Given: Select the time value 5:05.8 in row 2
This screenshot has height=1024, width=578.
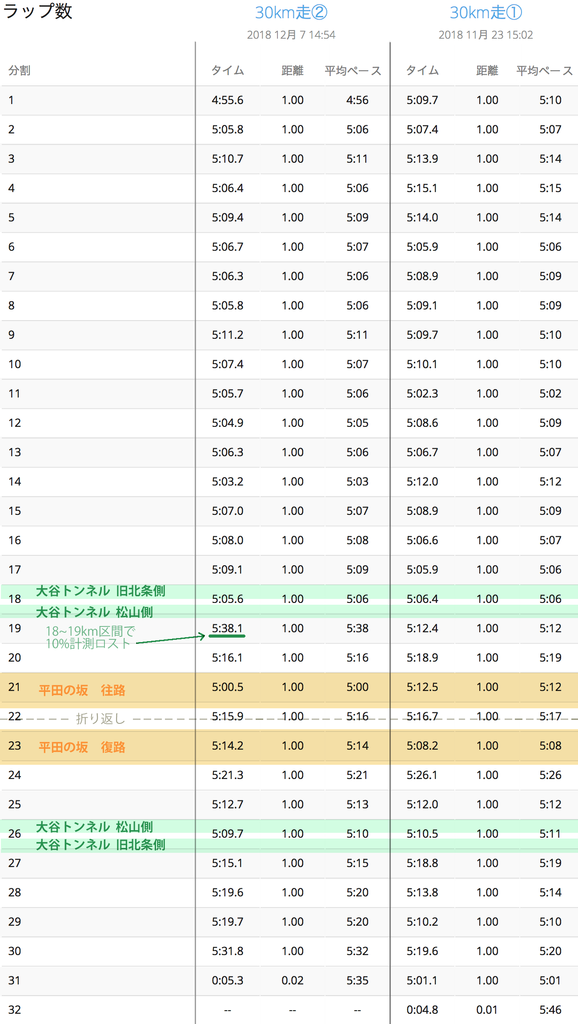Looking at the screenshot, I should 228,130.
